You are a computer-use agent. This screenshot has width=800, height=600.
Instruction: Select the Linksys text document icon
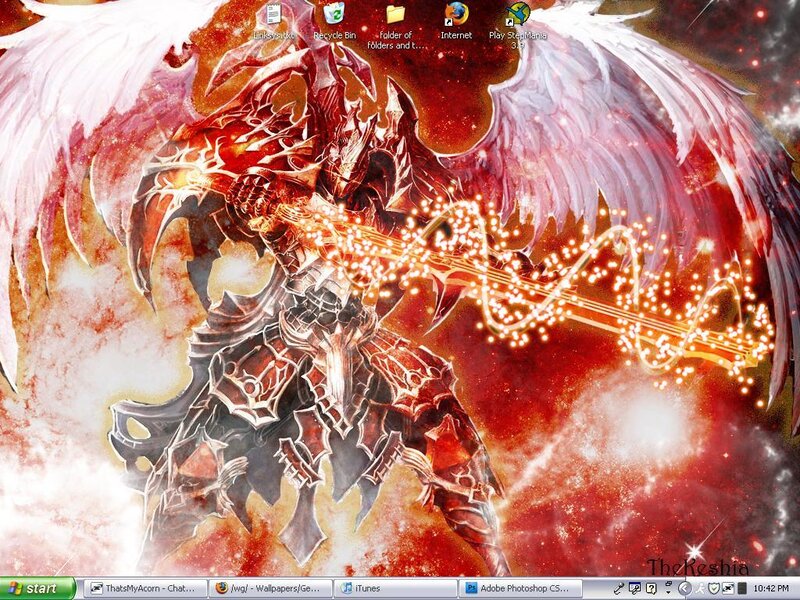[274, 22]
